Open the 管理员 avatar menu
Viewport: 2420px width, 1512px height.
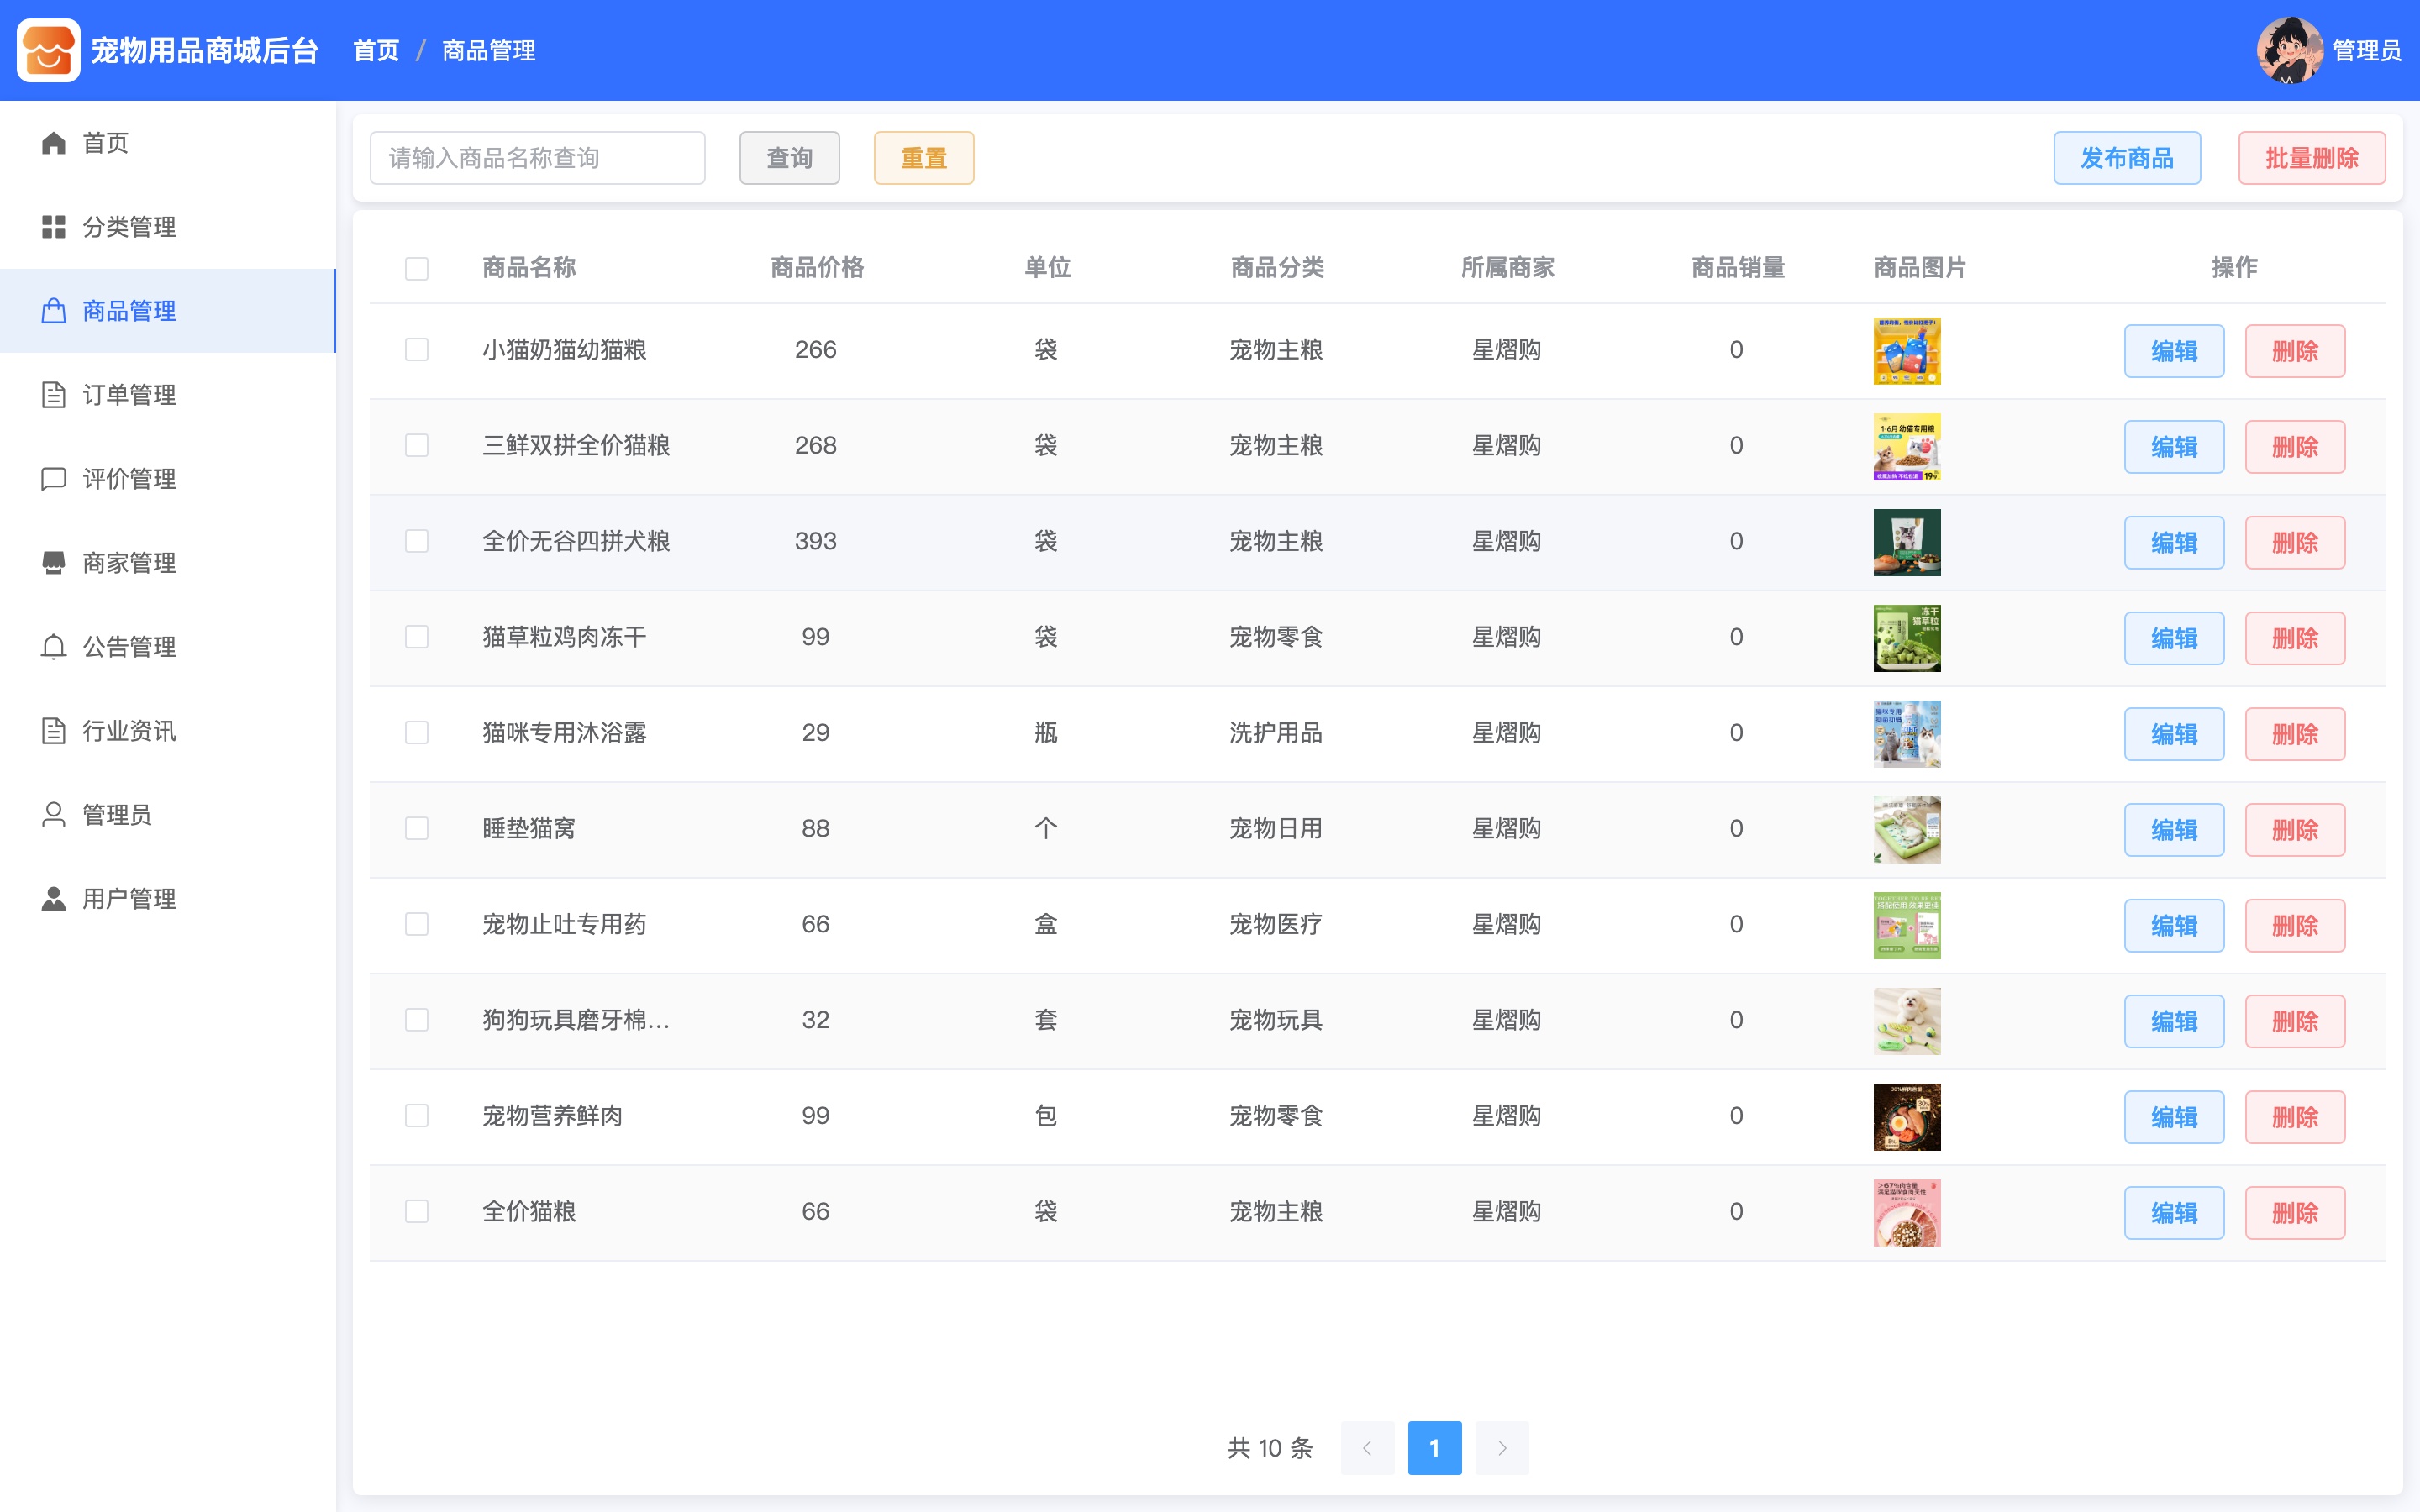click(2289, 50)
